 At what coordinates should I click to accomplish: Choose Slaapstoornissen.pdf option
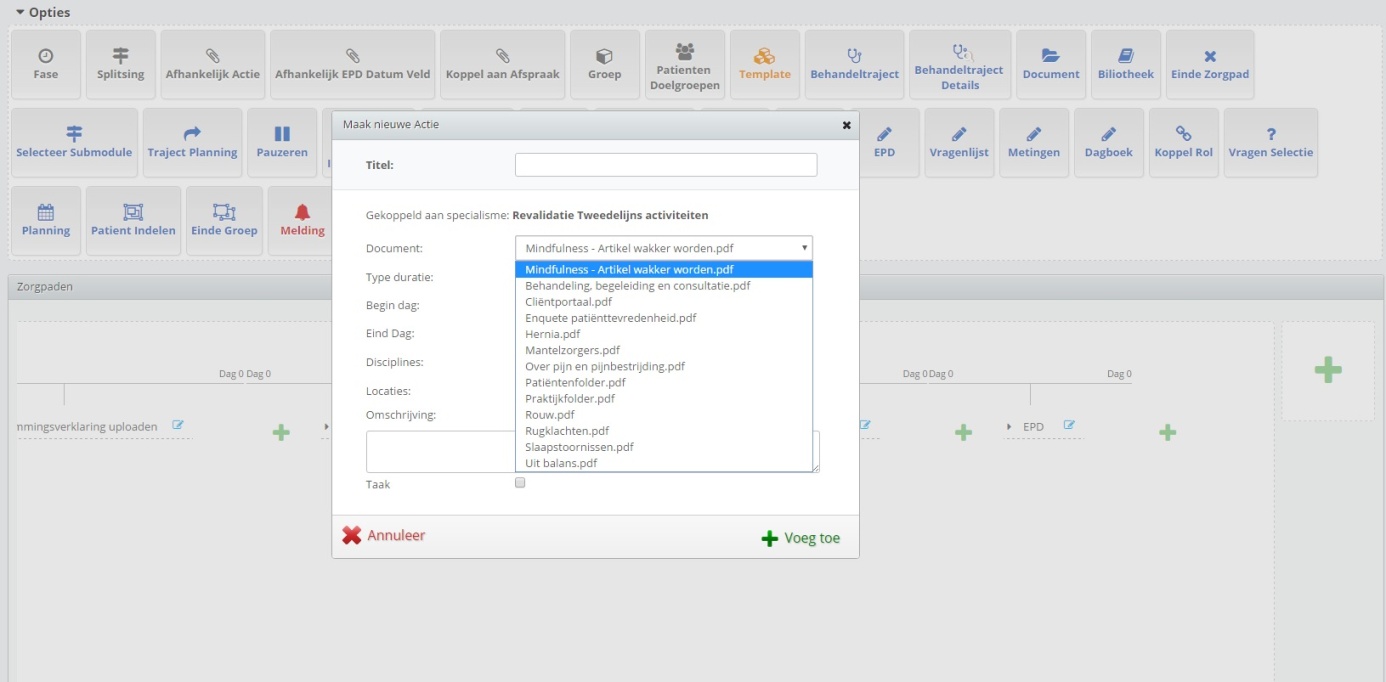[x=664, y=447]
